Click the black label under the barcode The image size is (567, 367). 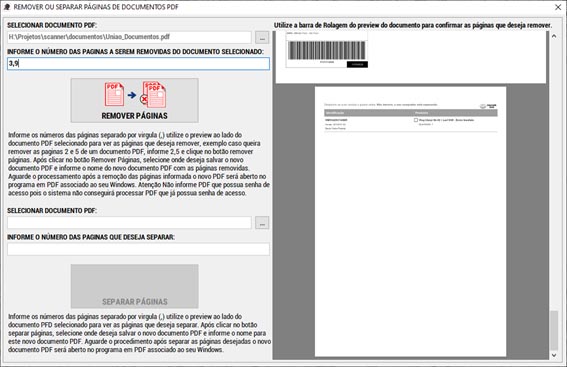(x=357, y=64)
